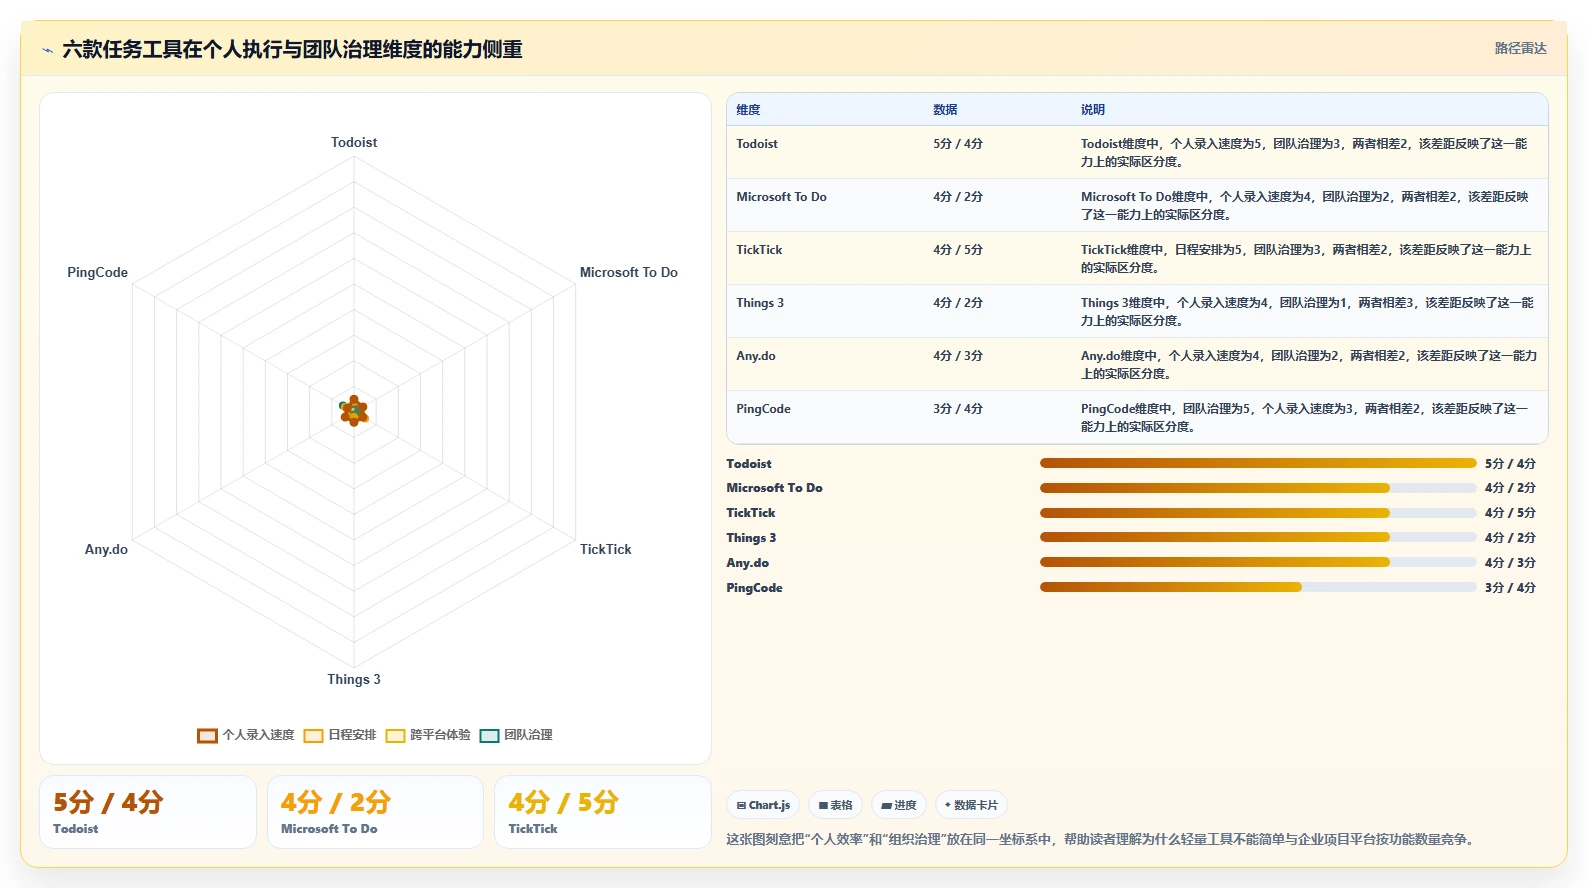The image size is (1588, 888).
Task: Select the Chart.js chip
Action: coord(763,805)
